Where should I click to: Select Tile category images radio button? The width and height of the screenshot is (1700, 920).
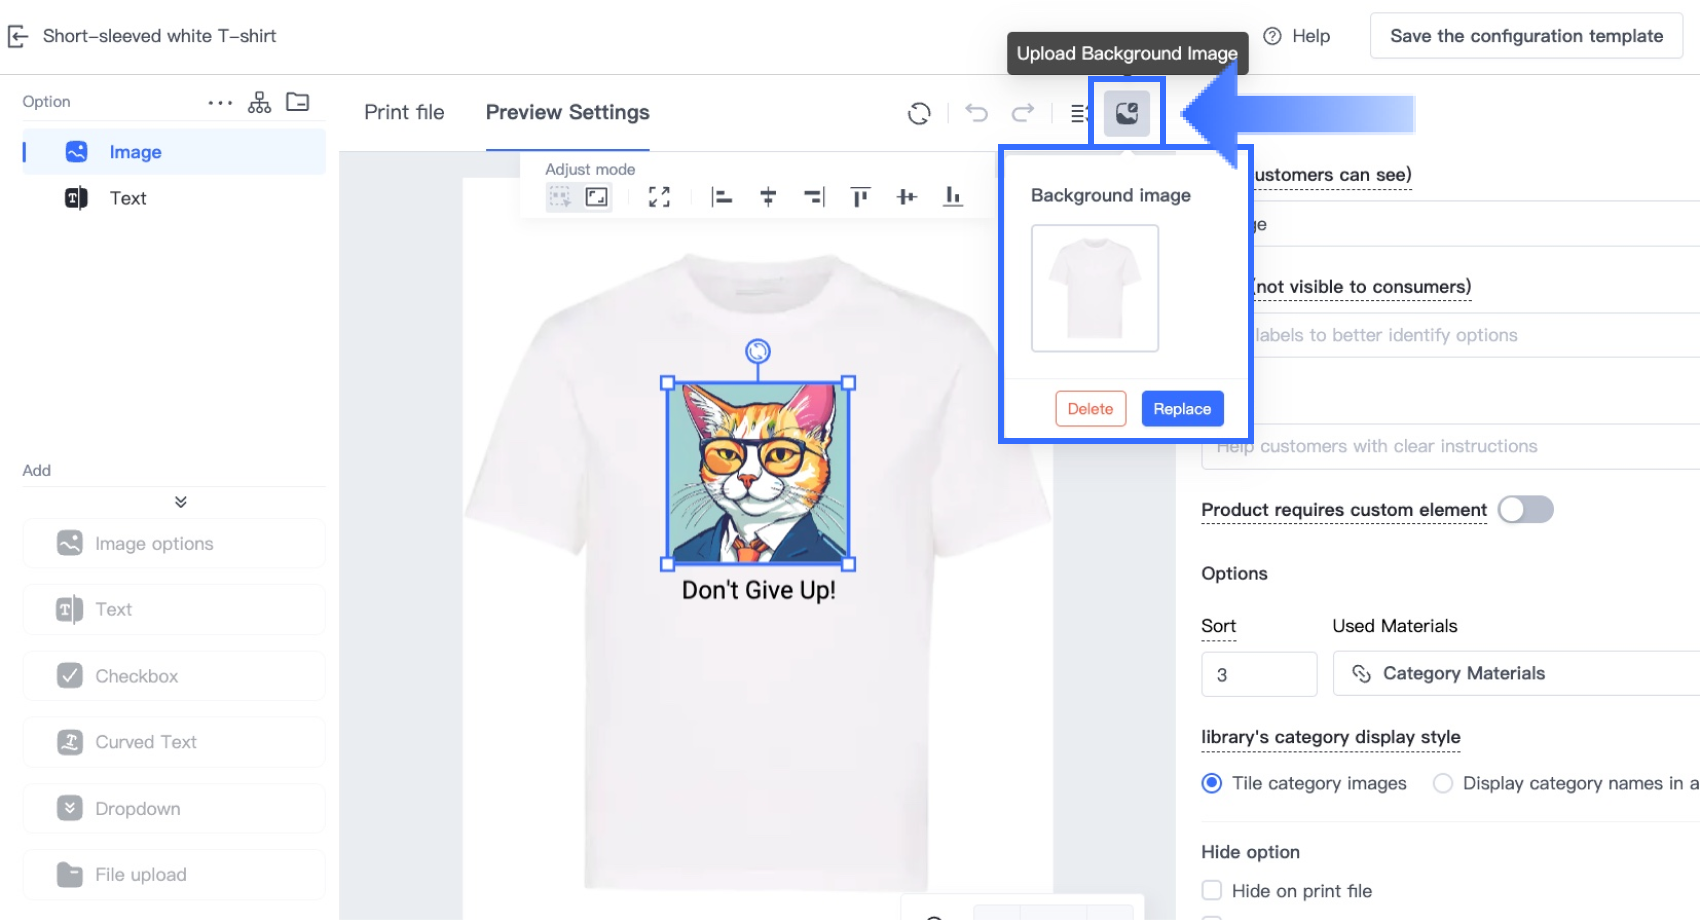click(x=1212, y=783)
